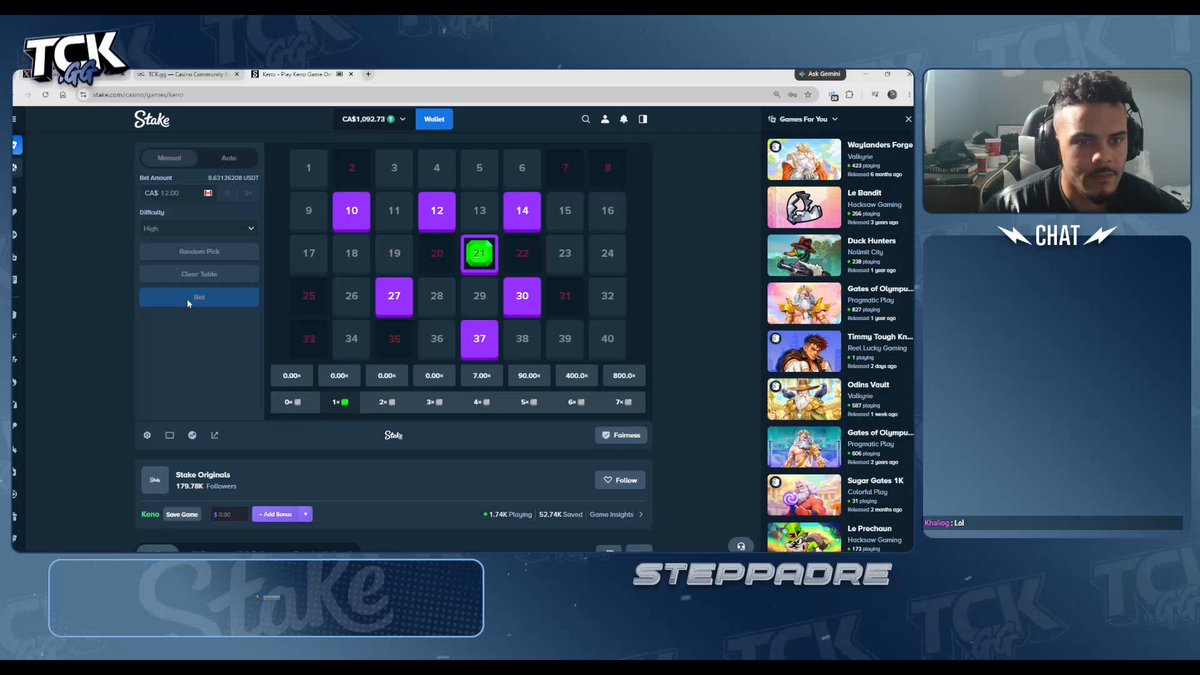Click Stake Originals avatar logo

(x=155, y=480)
